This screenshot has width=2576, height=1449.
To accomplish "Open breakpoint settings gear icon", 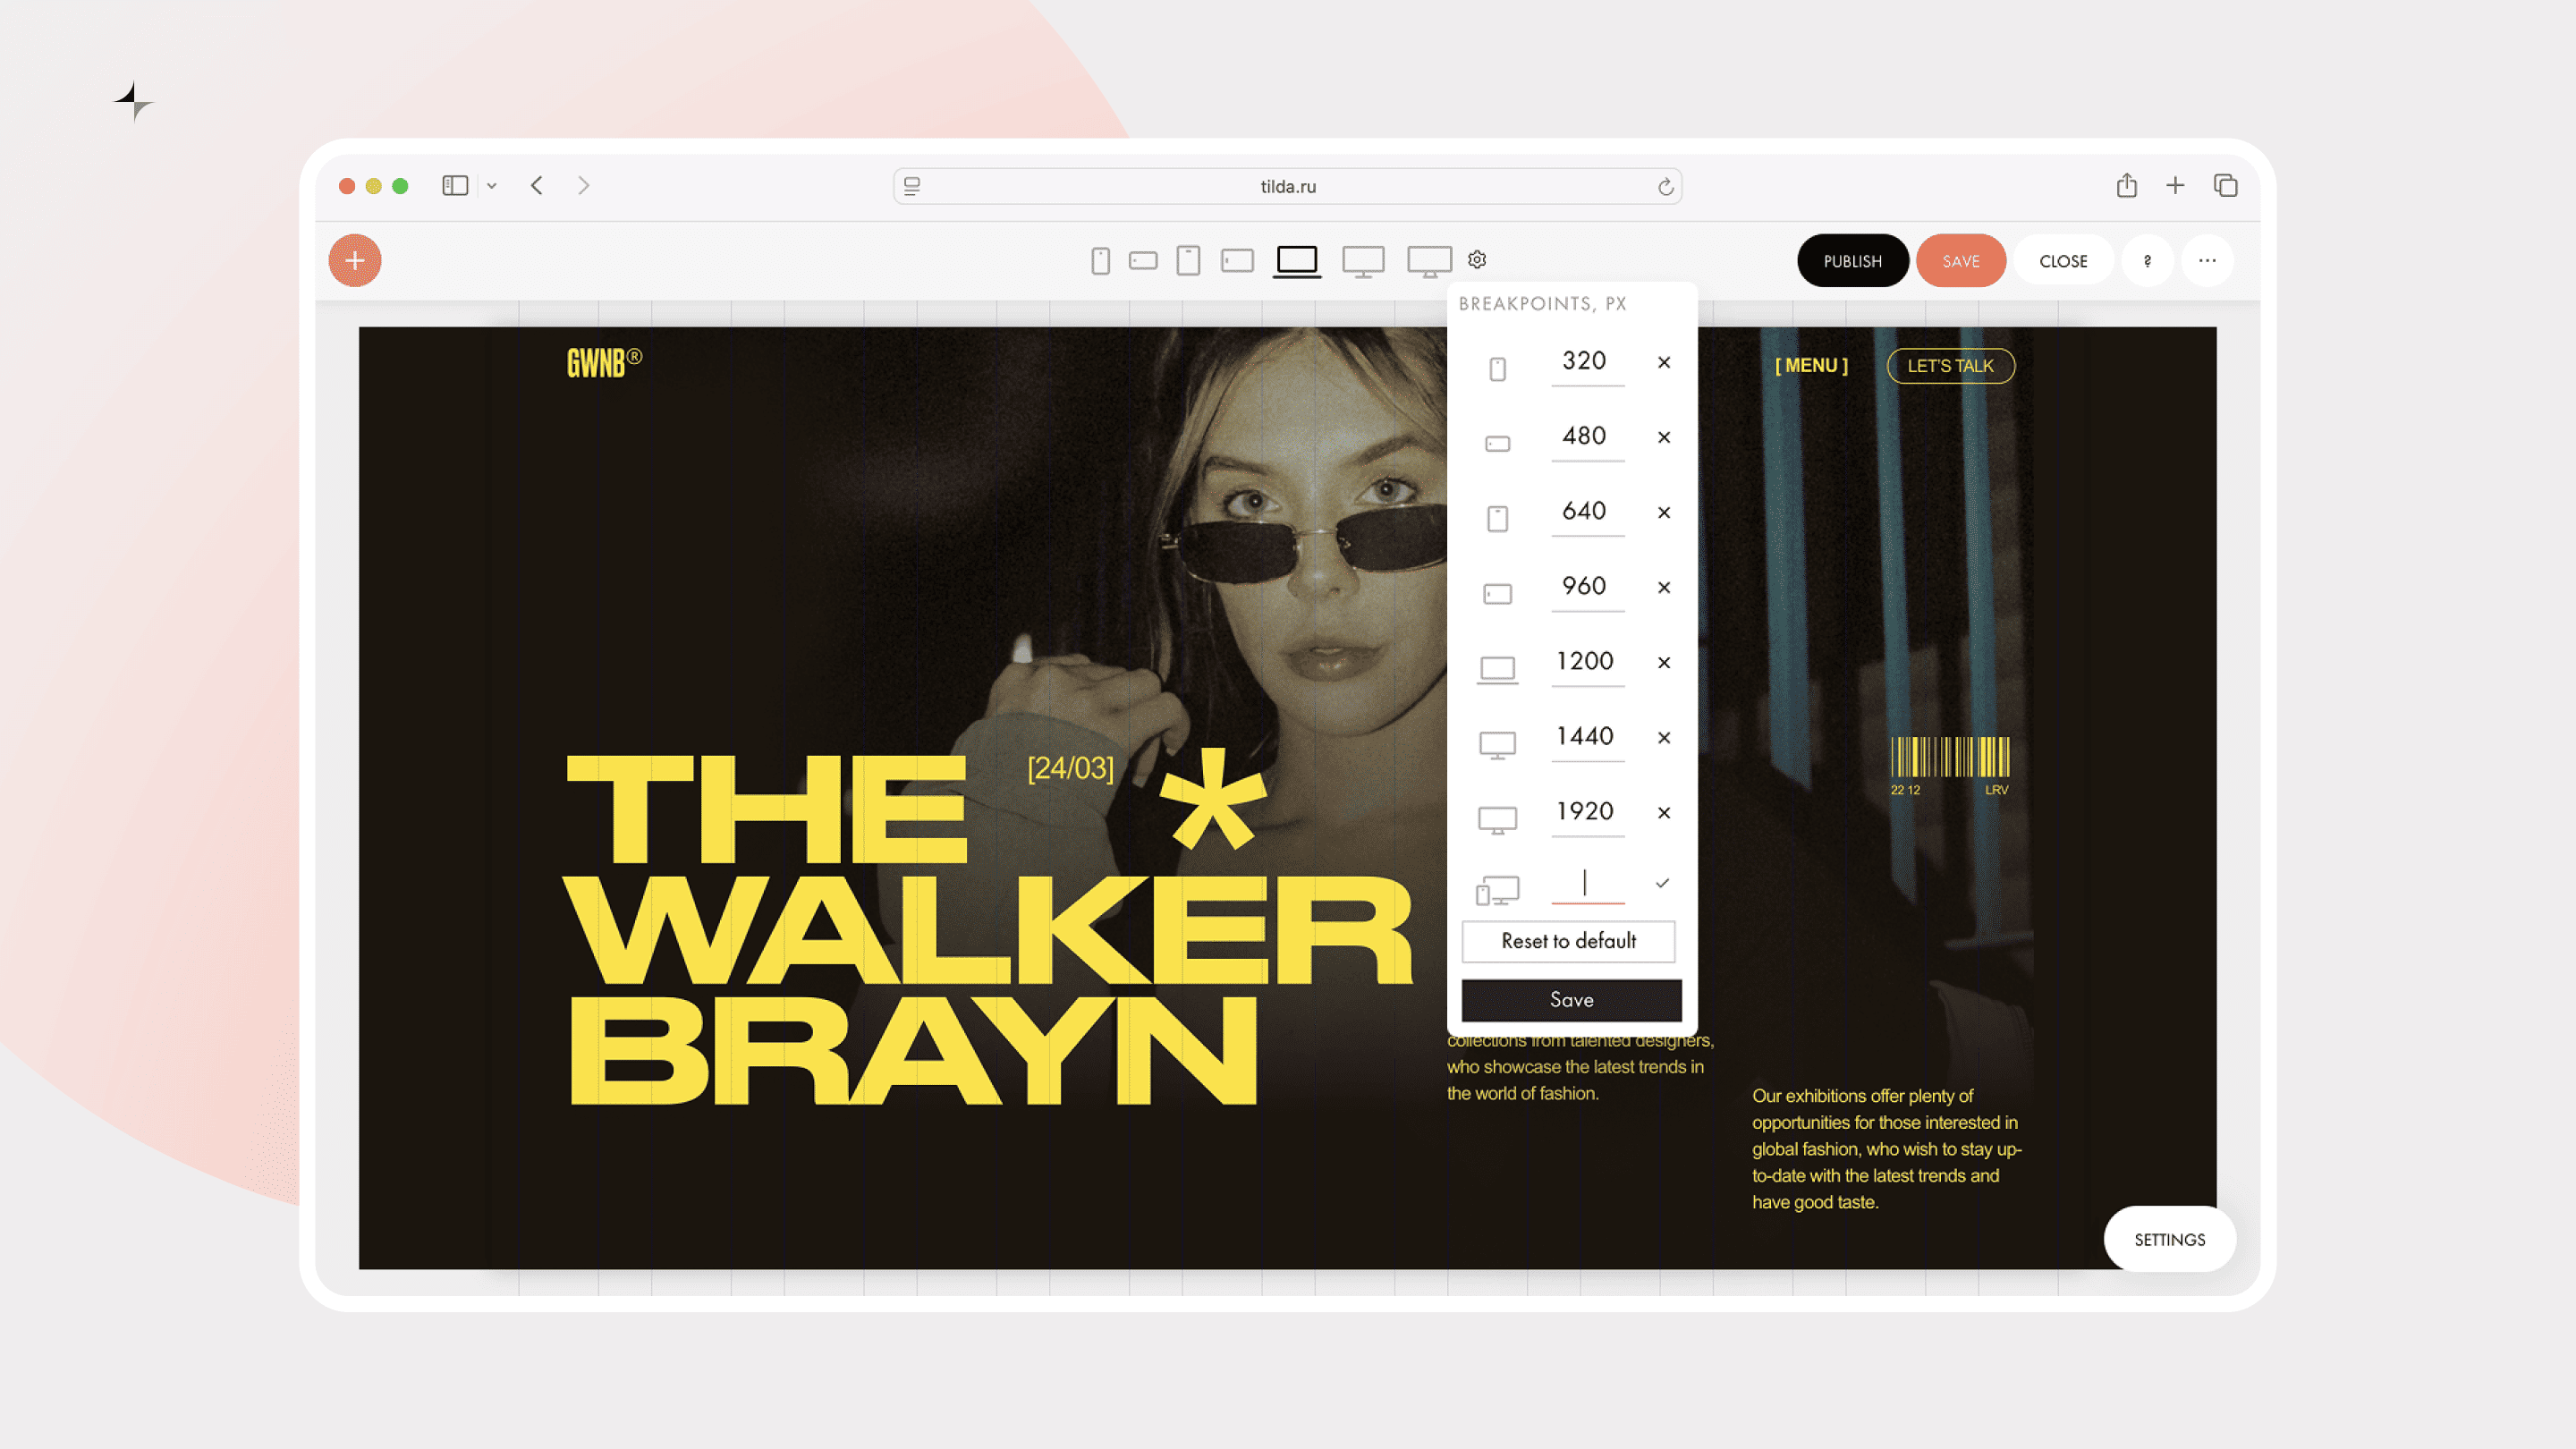I will tap(1477, 260).
